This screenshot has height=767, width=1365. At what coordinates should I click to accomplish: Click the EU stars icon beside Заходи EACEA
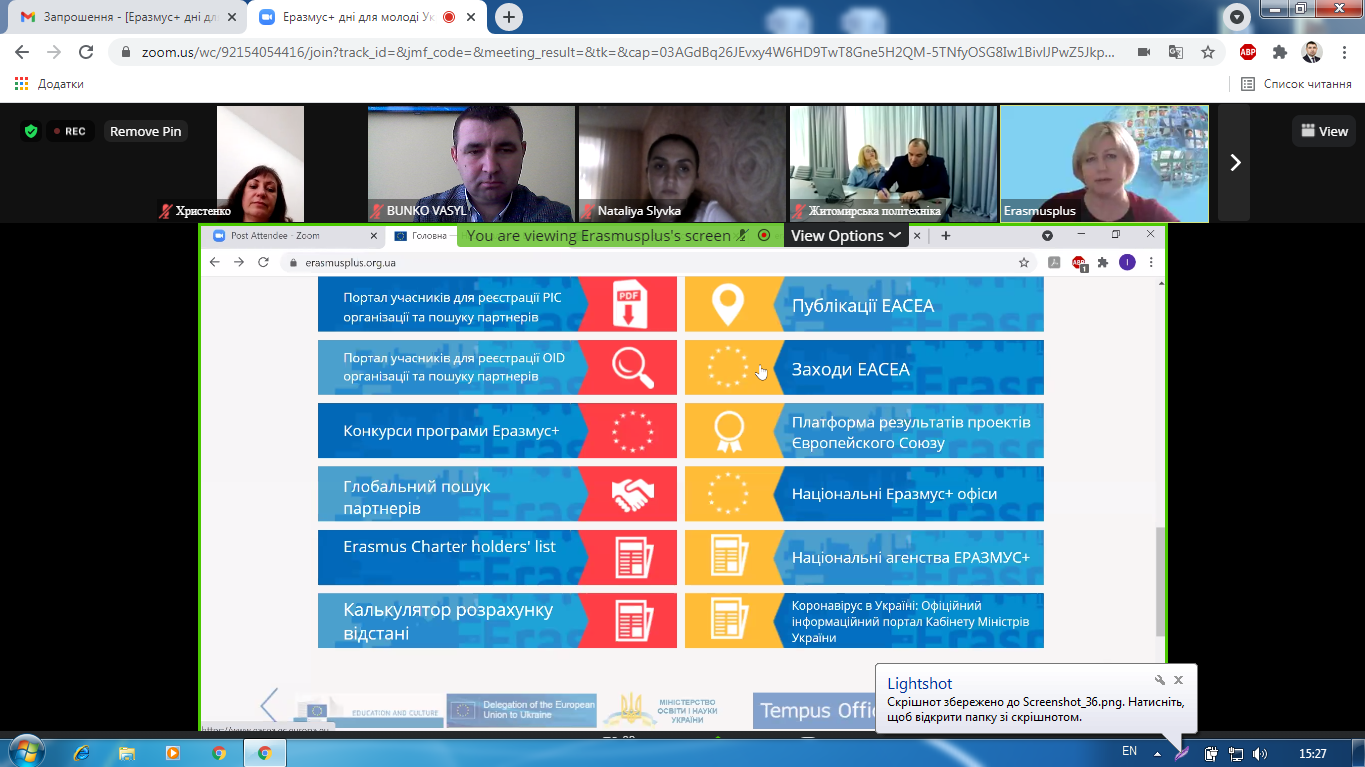coord(727,368)
